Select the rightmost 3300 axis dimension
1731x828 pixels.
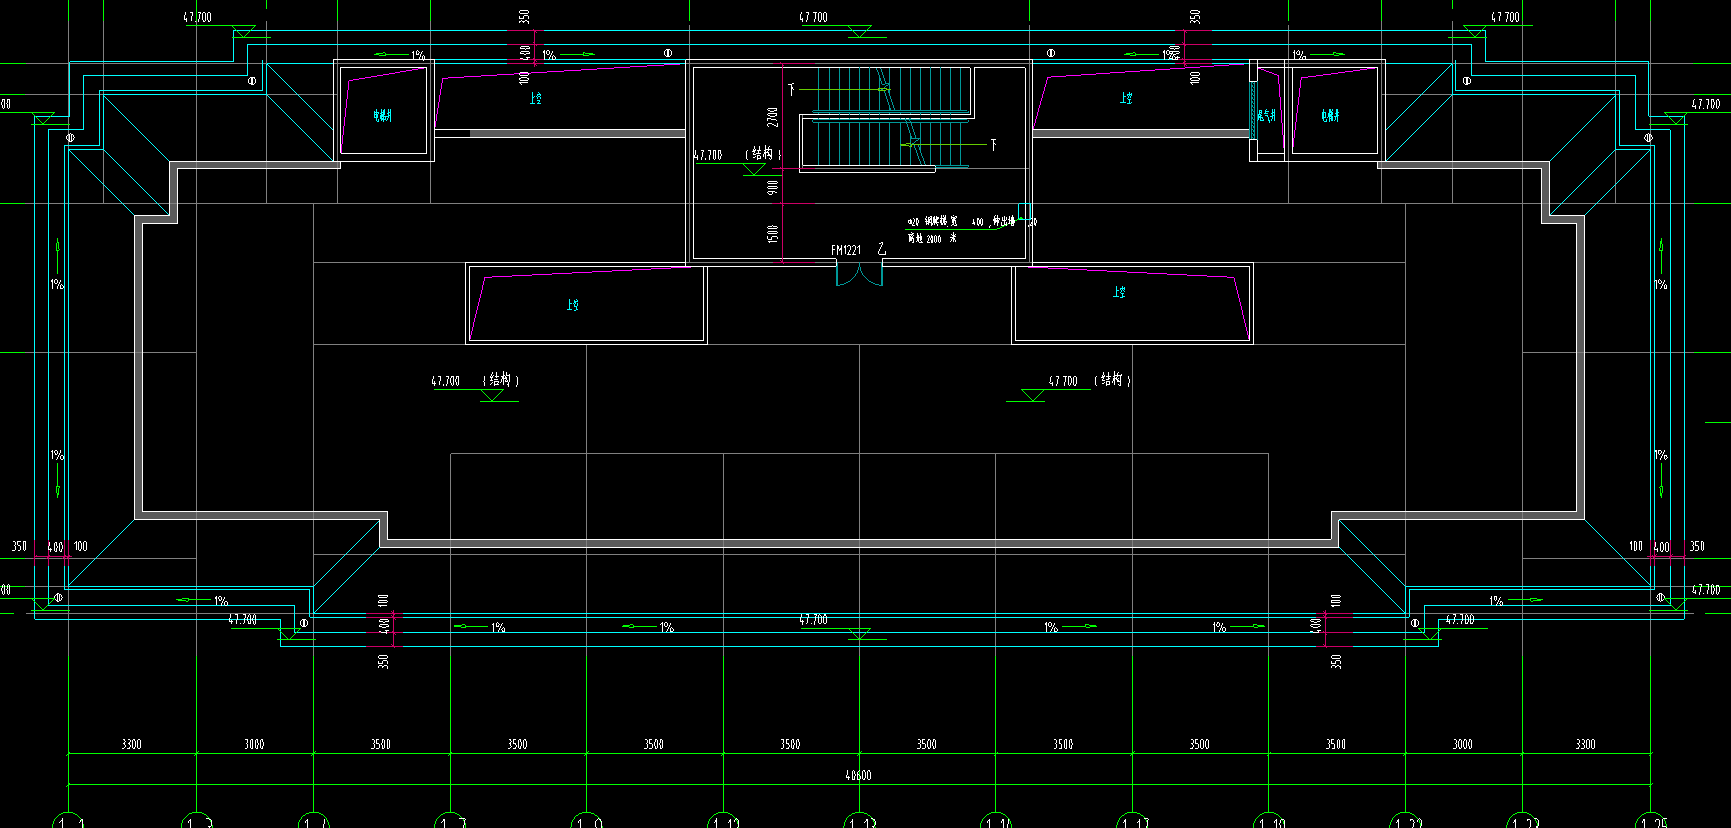1585,744
